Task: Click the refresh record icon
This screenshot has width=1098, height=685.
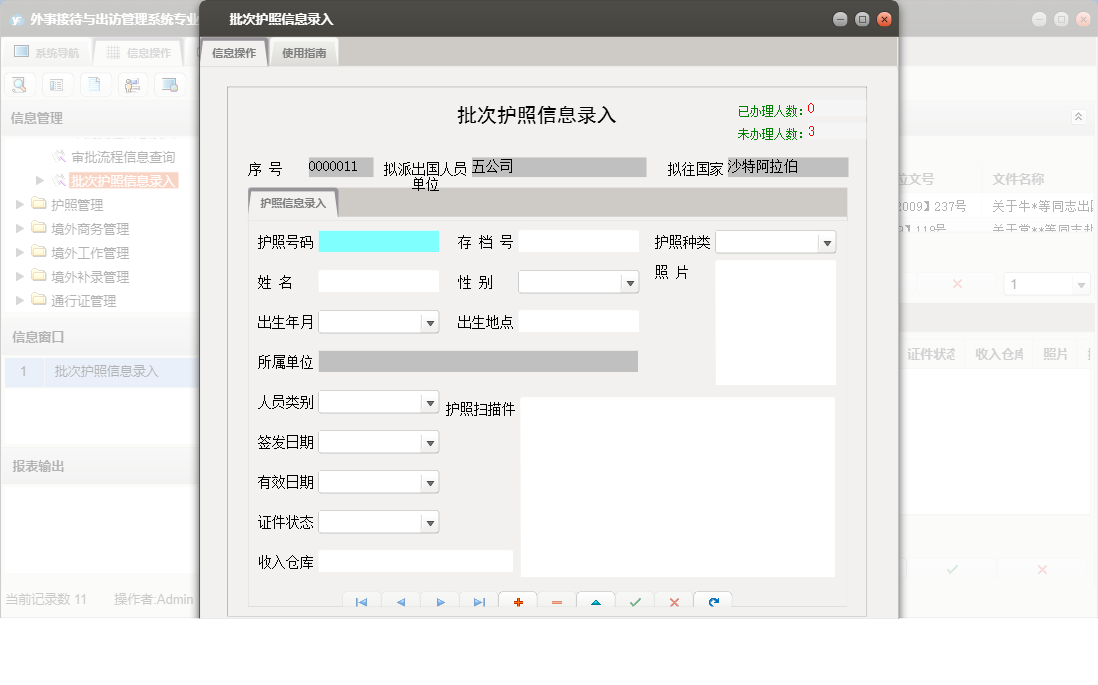Action: tap(711, 602)
